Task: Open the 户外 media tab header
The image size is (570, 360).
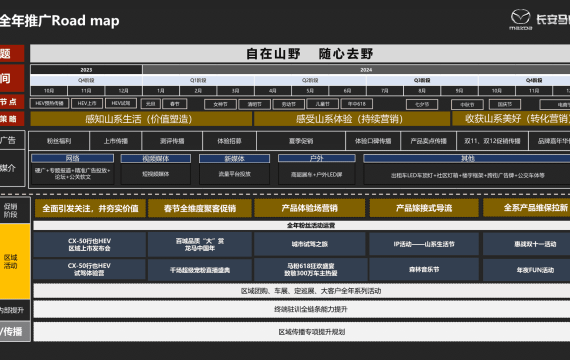Action: pos(317,158)
